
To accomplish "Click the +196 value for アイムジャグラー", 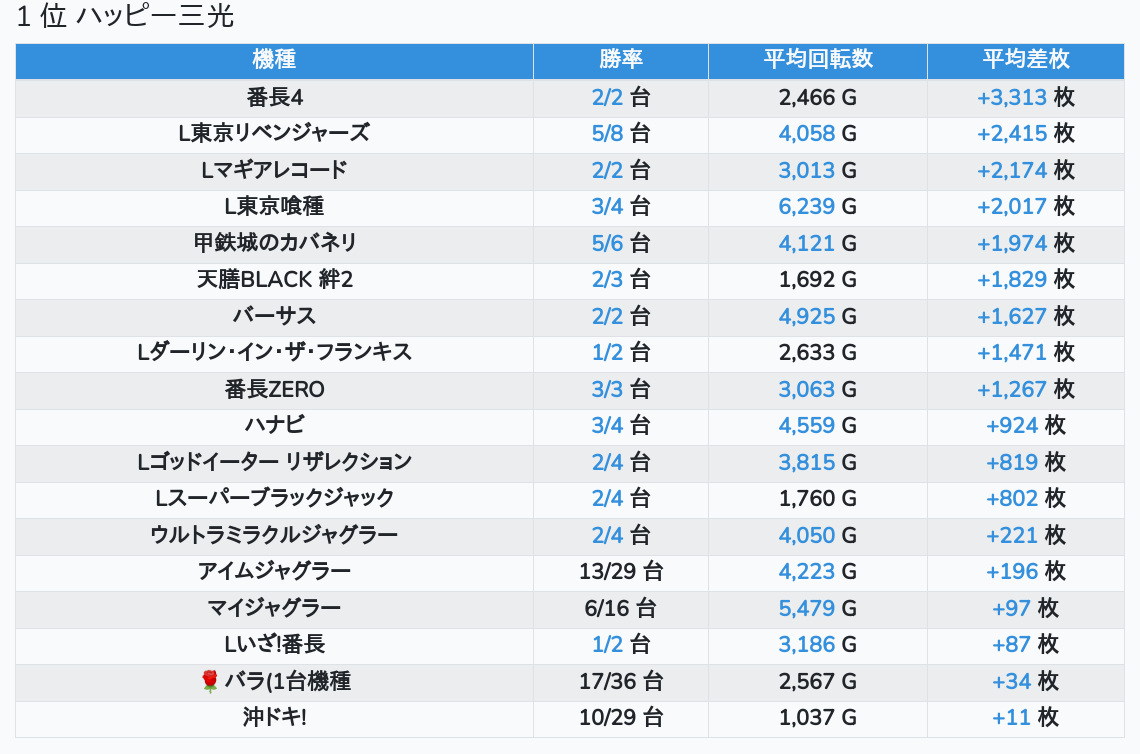I will [1012, 572].
